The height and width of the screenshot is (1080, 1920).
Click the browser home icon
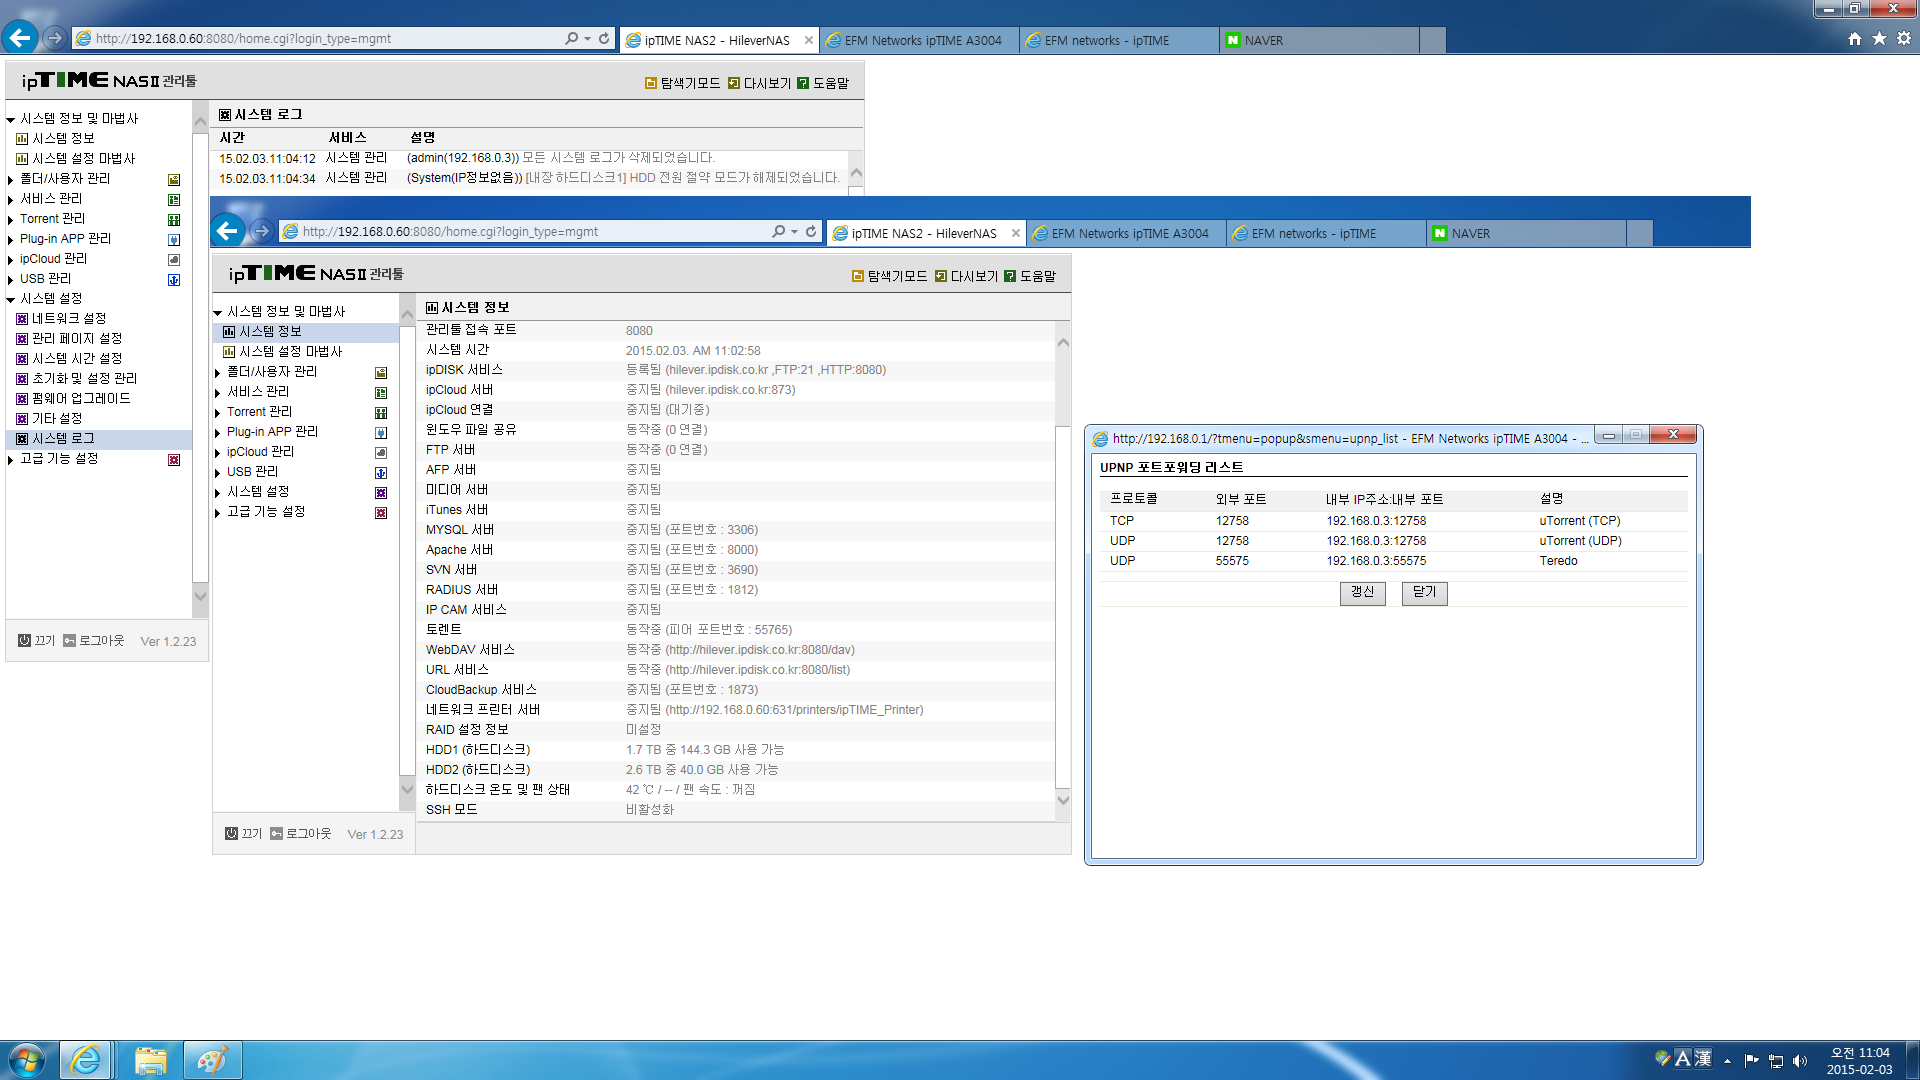[1855, 38]
